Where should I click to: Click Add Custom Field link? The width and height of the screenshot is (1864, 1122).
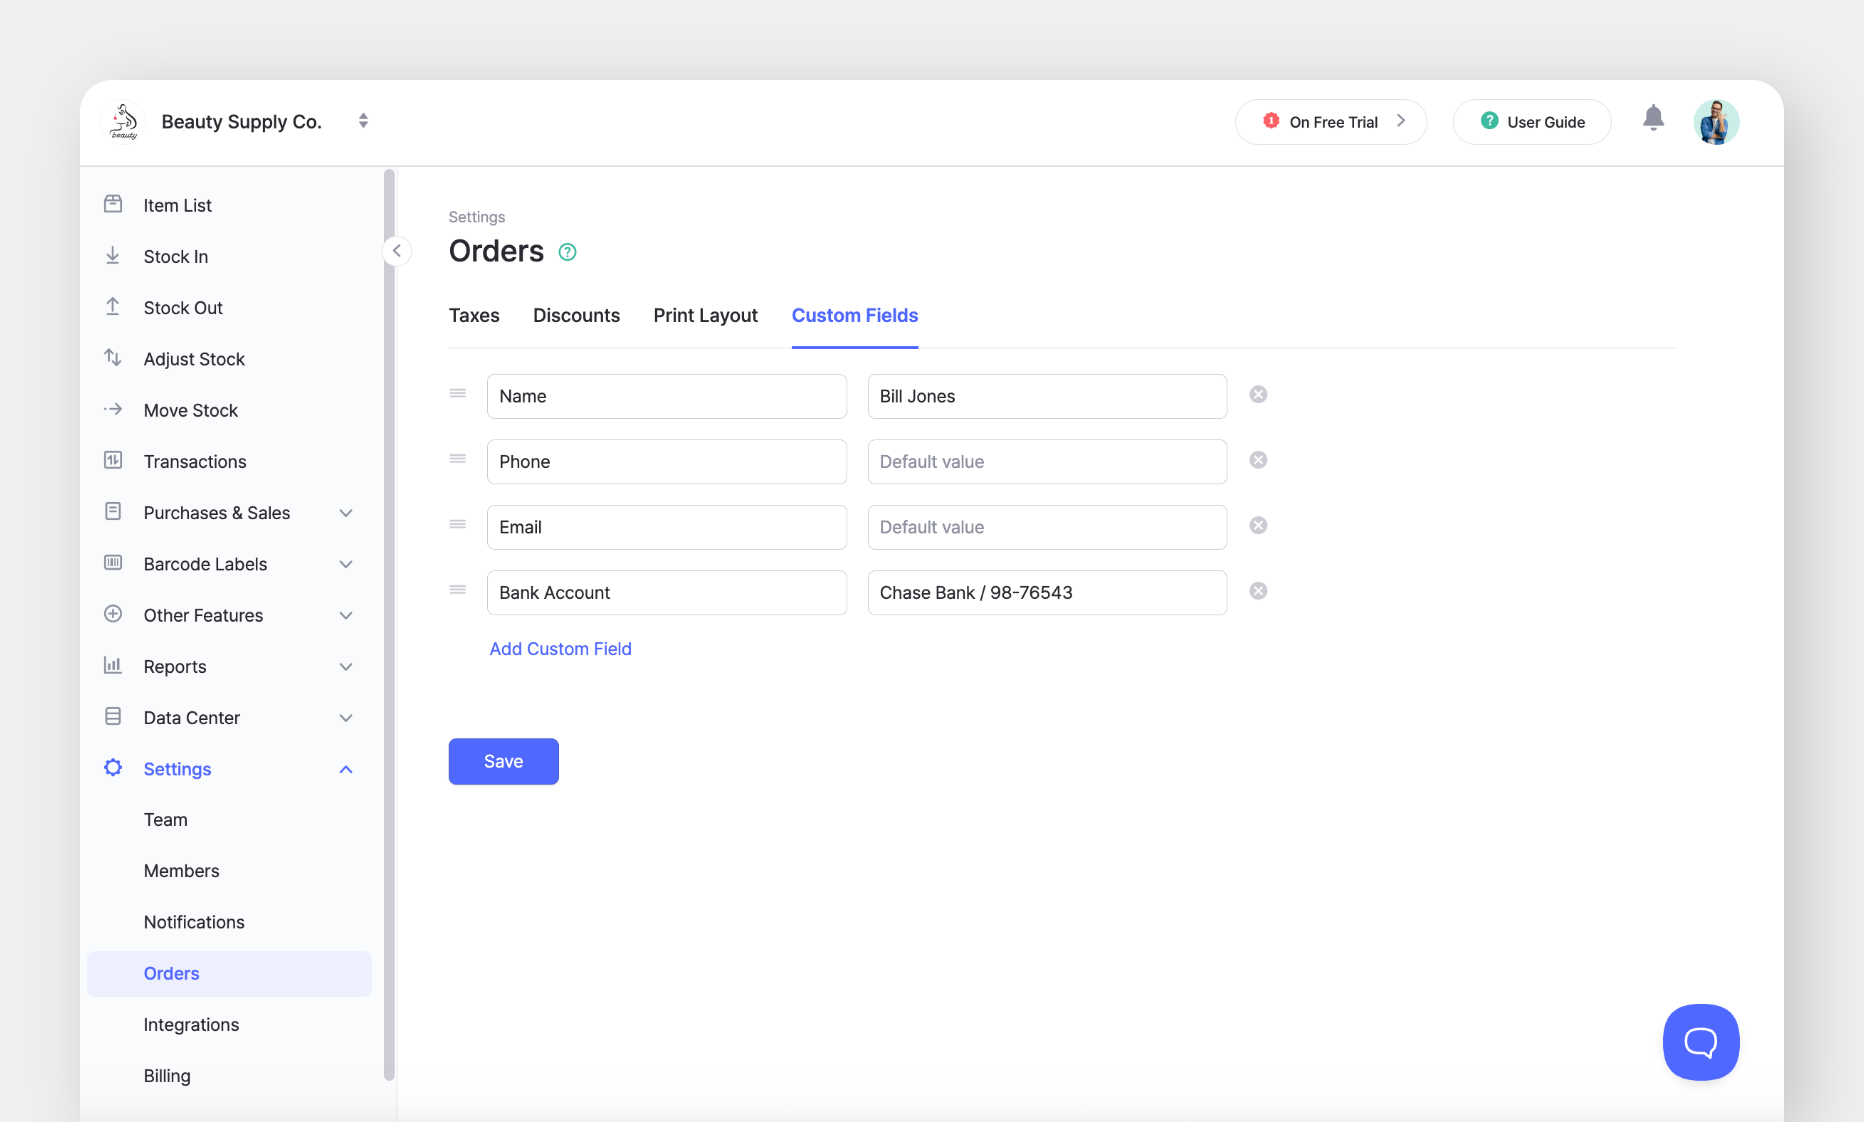coord(560,649)
